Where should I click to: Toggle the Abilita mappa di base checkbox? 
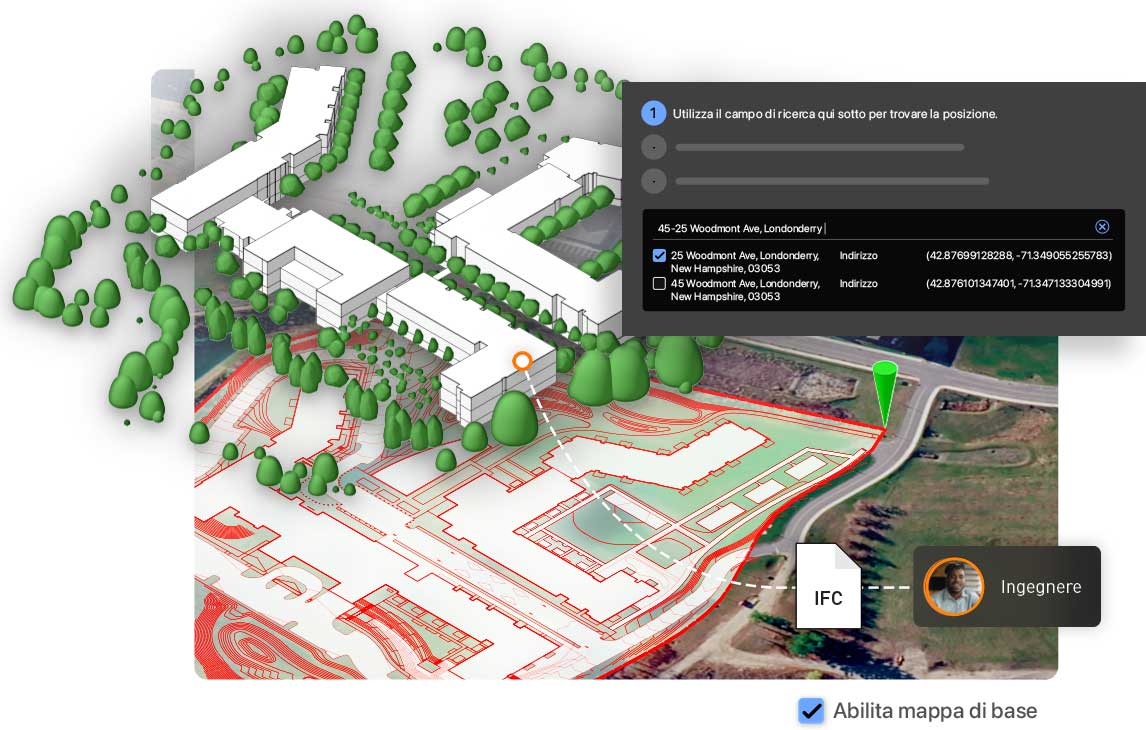811,710
